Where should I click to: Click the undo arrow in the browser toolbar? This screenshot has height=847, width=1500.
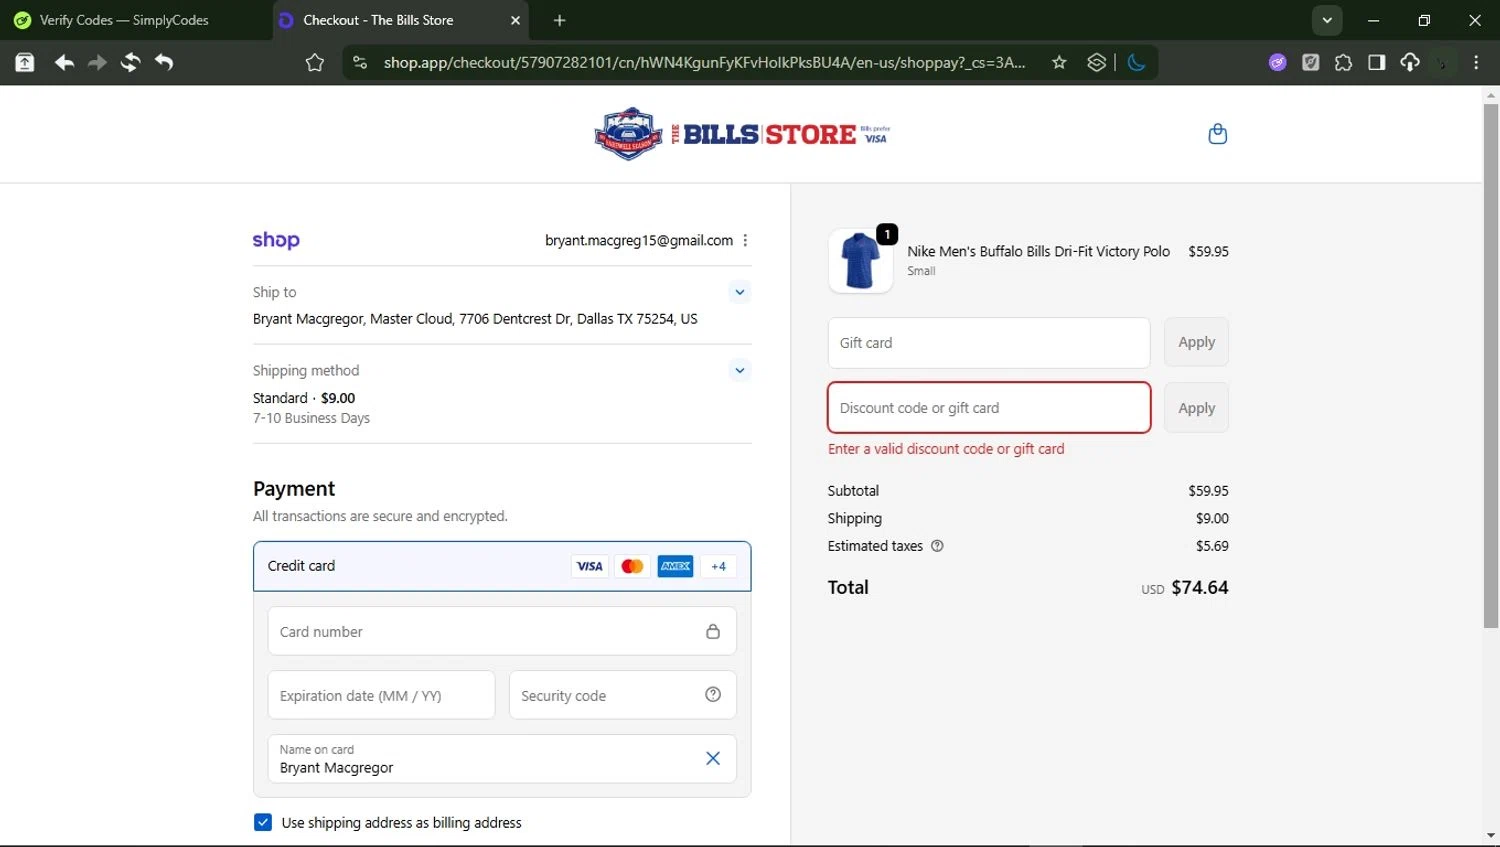coord(164,62)
